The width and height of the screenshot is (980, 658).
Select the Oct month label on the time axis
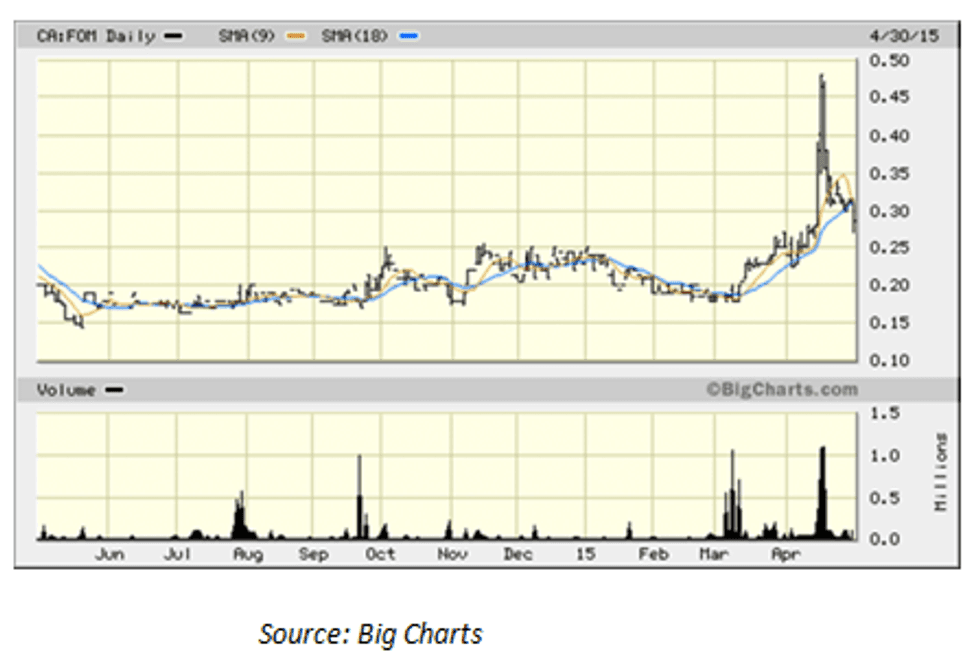click(x=380, y=553)
